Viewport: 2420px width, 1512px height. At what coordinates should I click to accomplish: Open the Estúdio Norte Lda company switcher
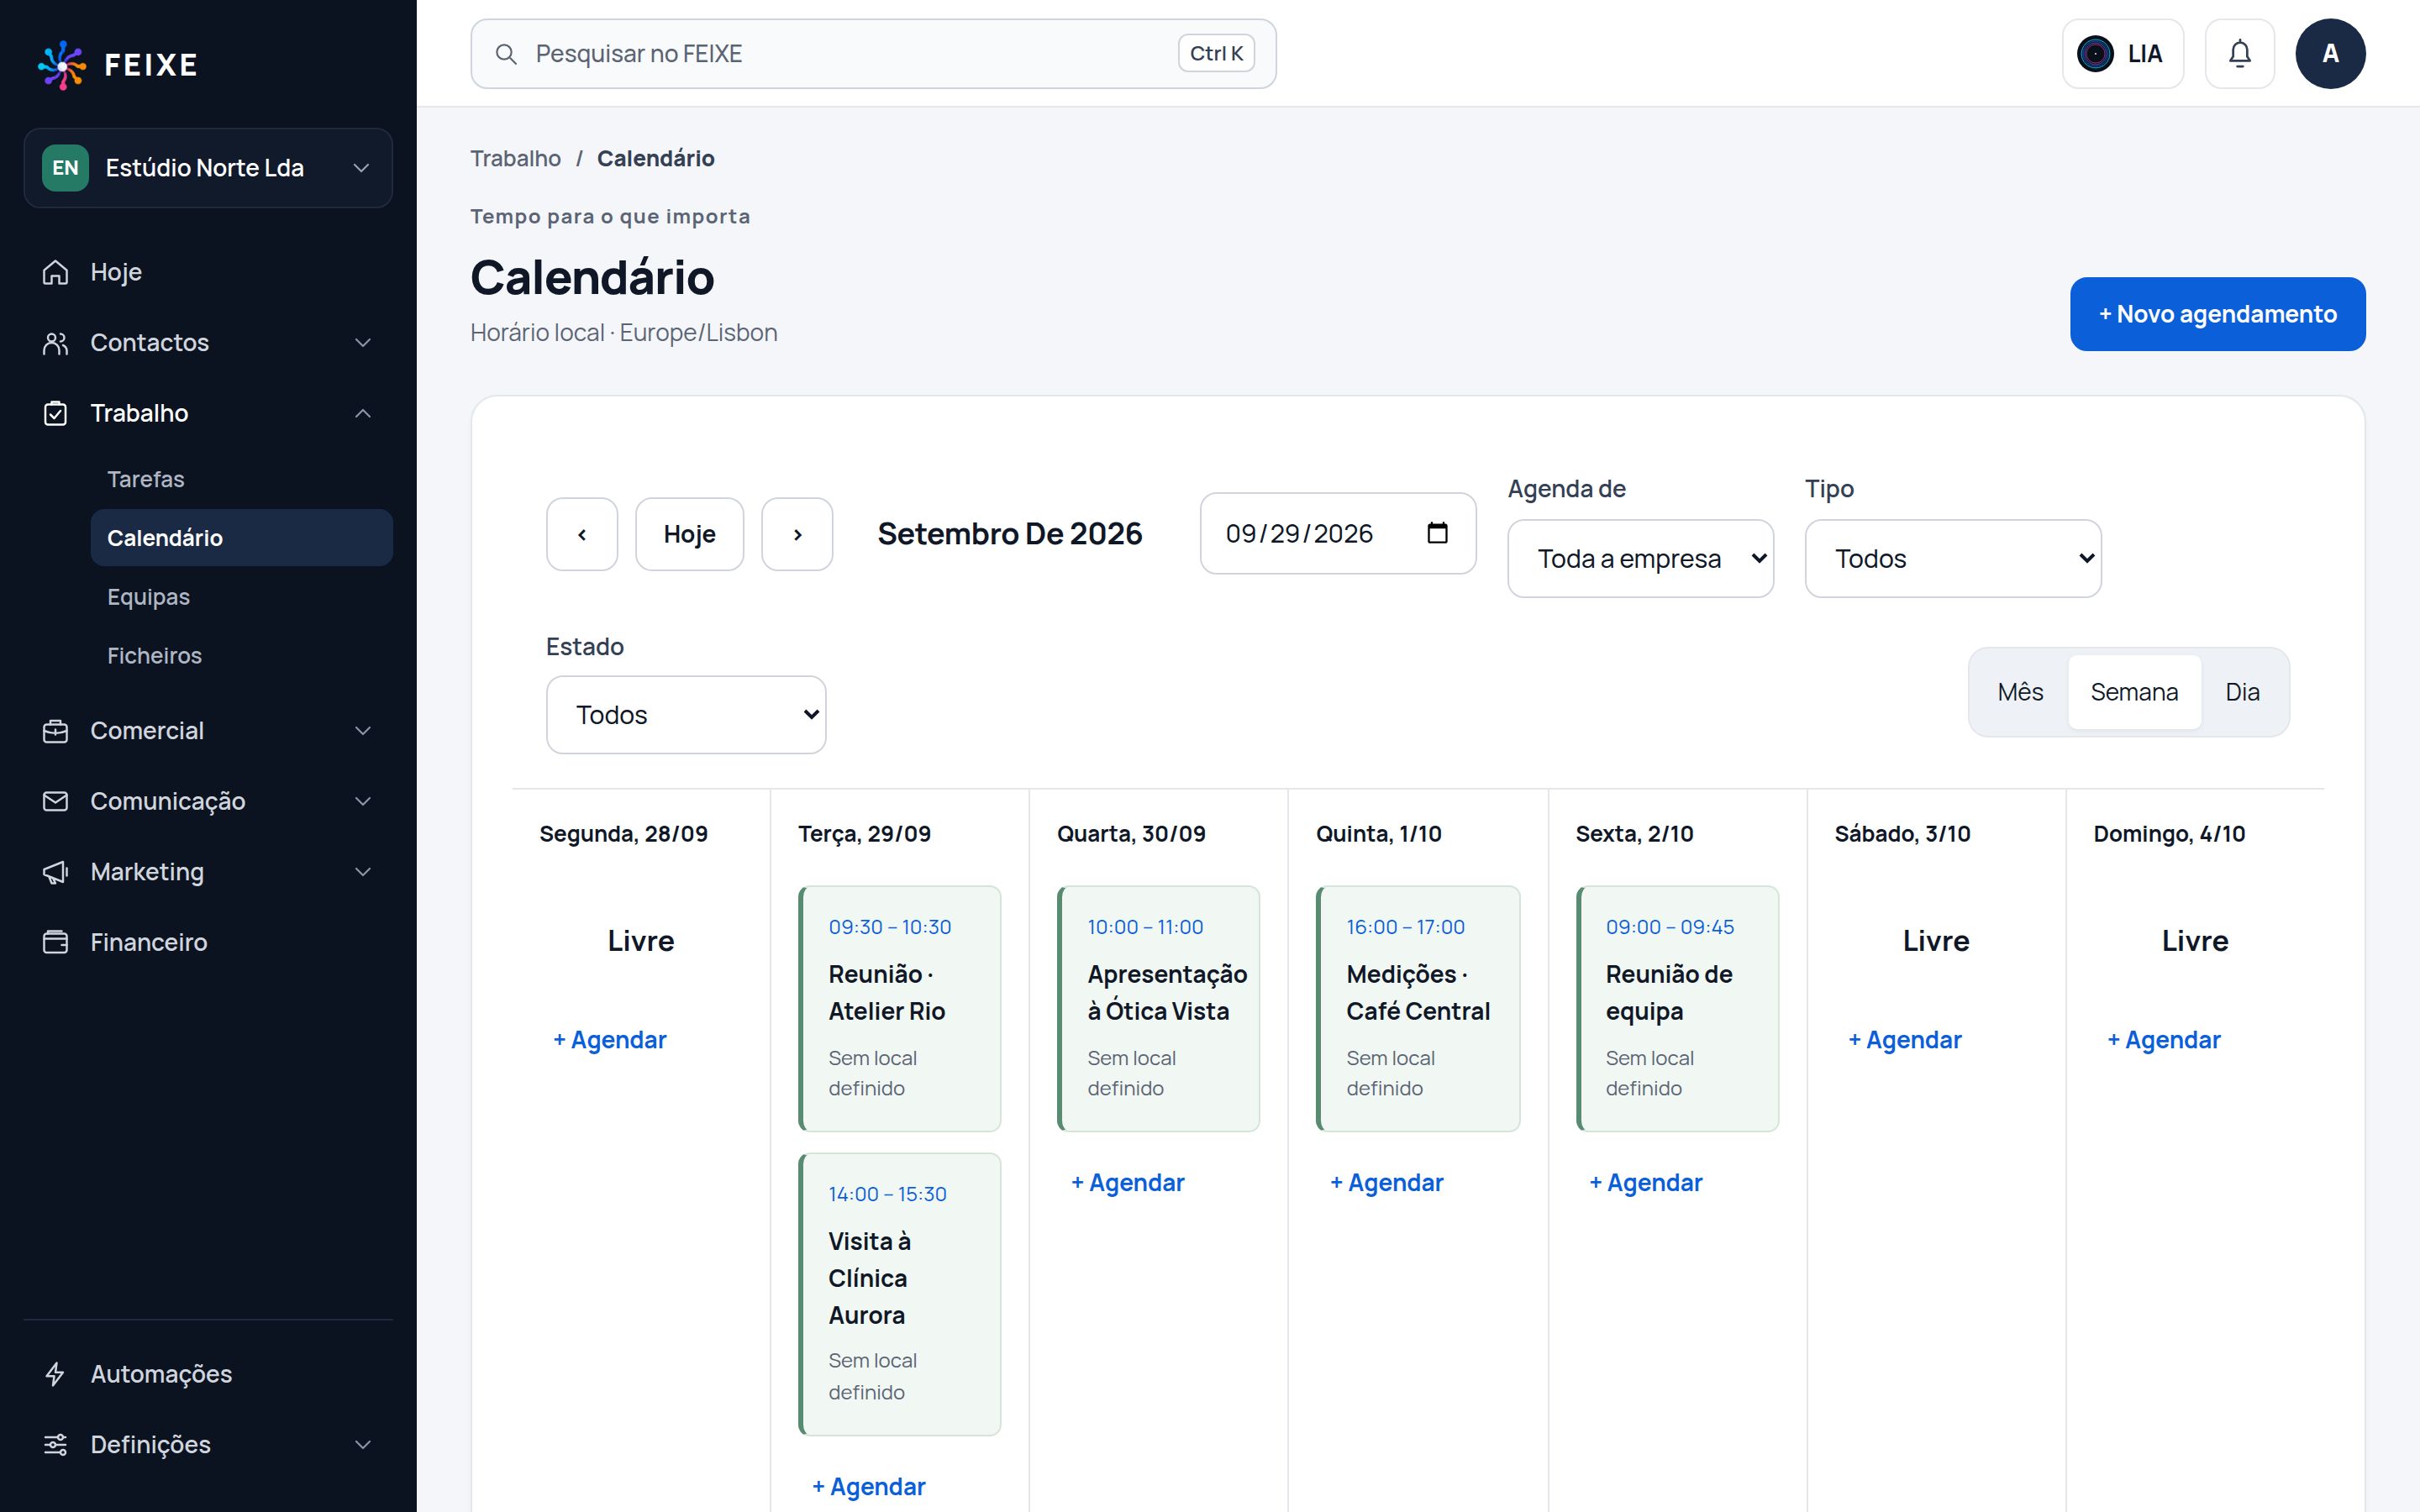tap(208, 168)
